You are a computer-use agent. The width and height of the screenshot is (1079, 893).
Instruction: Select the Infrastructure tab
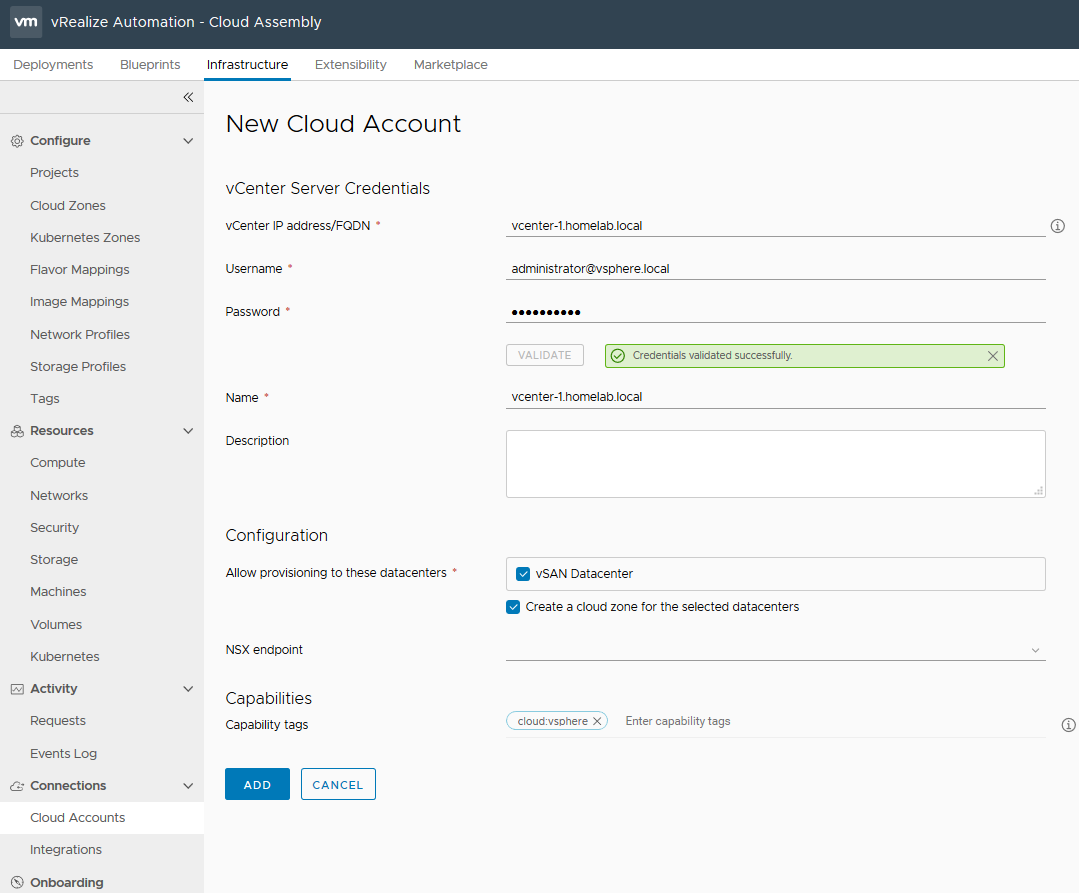248,65
